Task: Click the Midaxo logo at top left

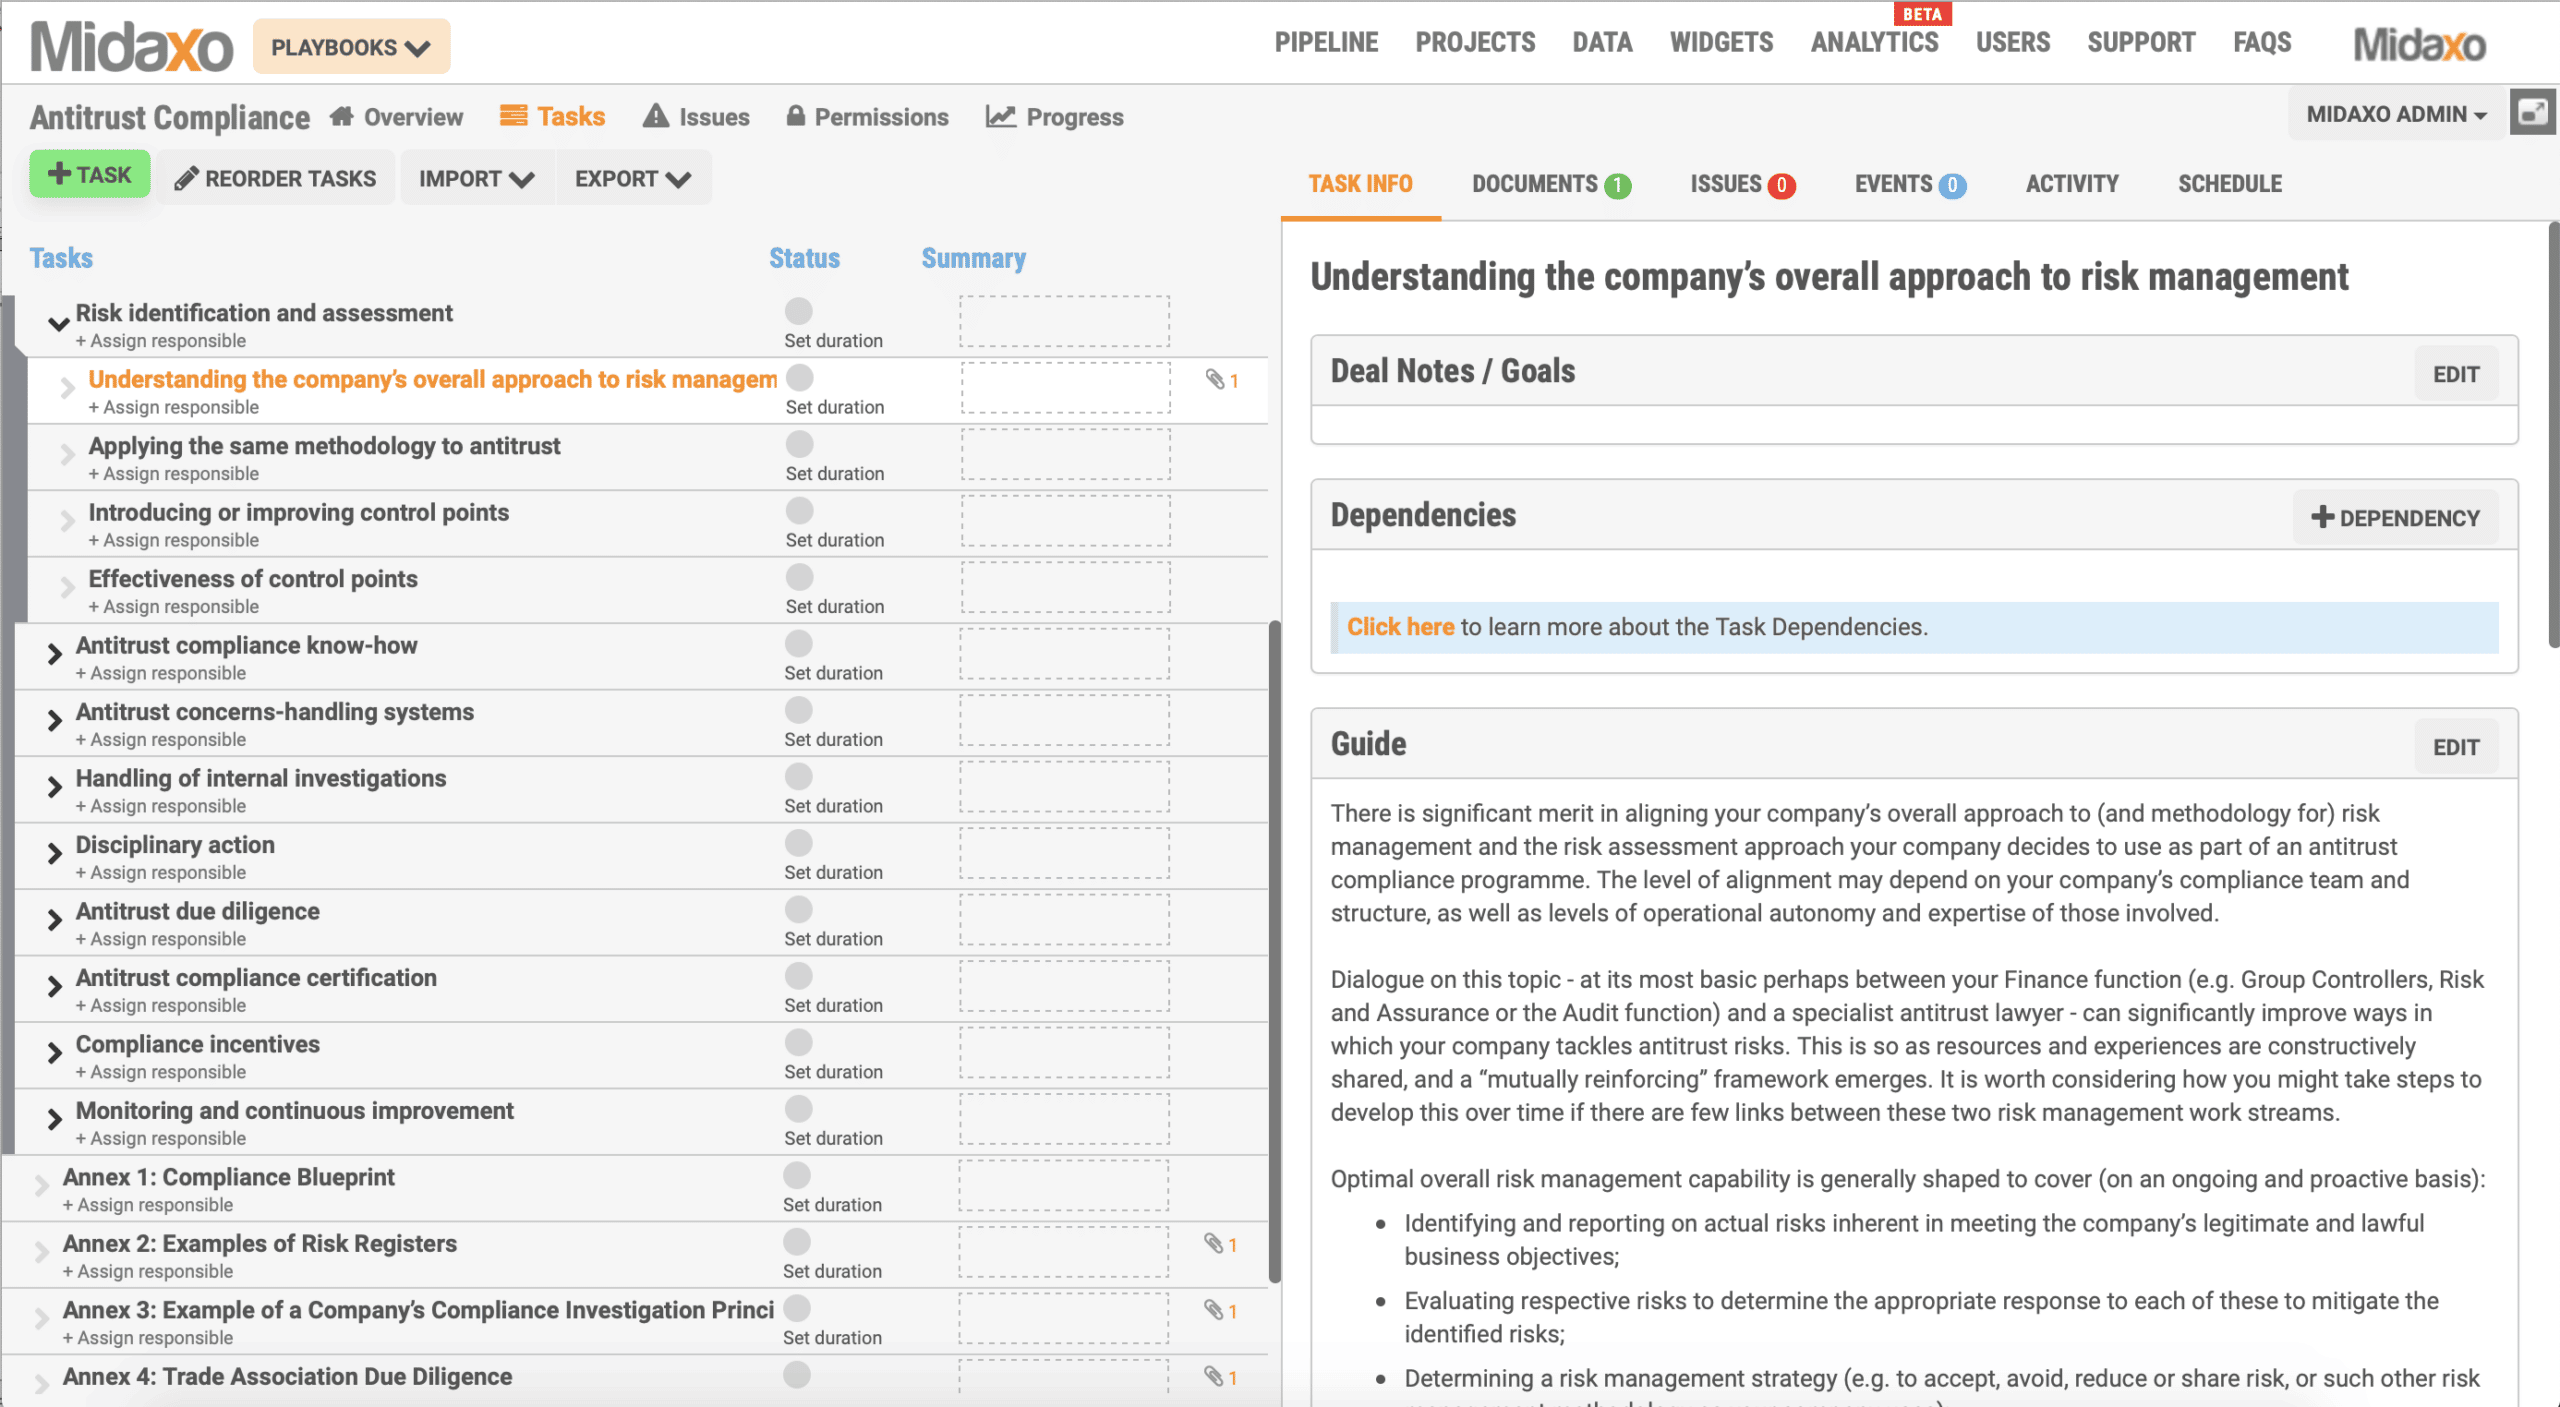Action: pos(131,46)
